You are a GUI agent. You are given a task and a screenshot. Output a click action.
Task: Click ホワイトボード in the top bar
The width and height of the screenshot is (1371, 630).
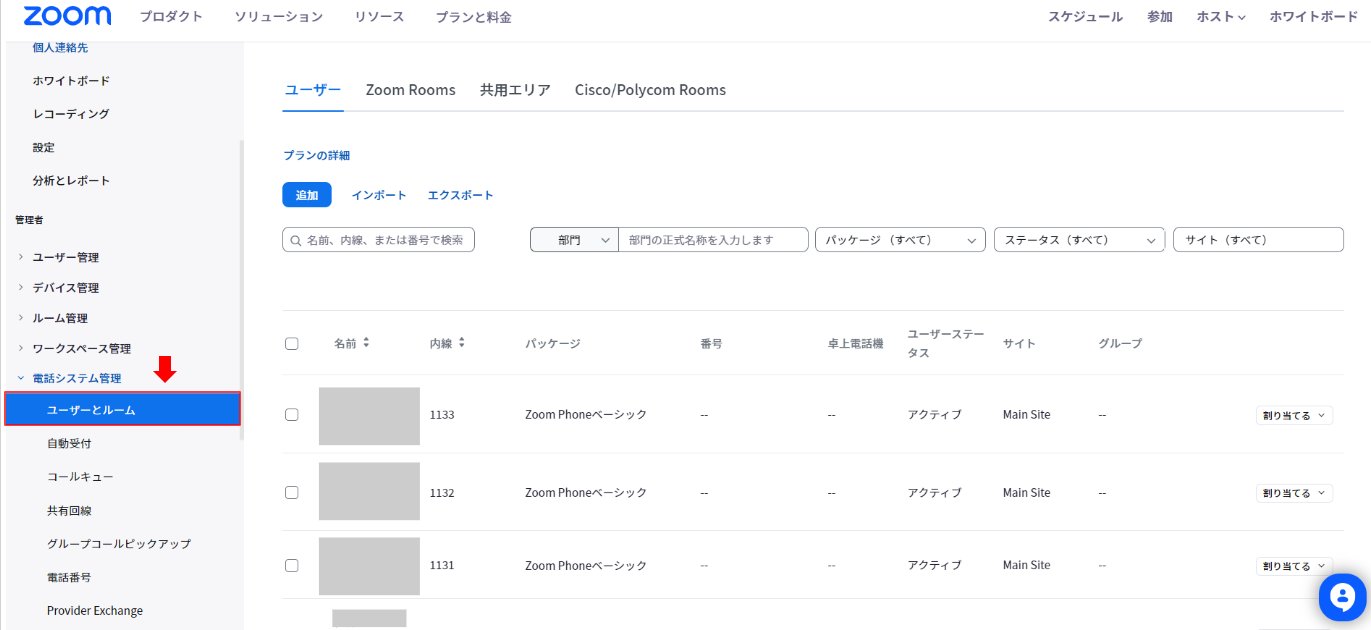pyautogui.click(x=1314, y=17)
